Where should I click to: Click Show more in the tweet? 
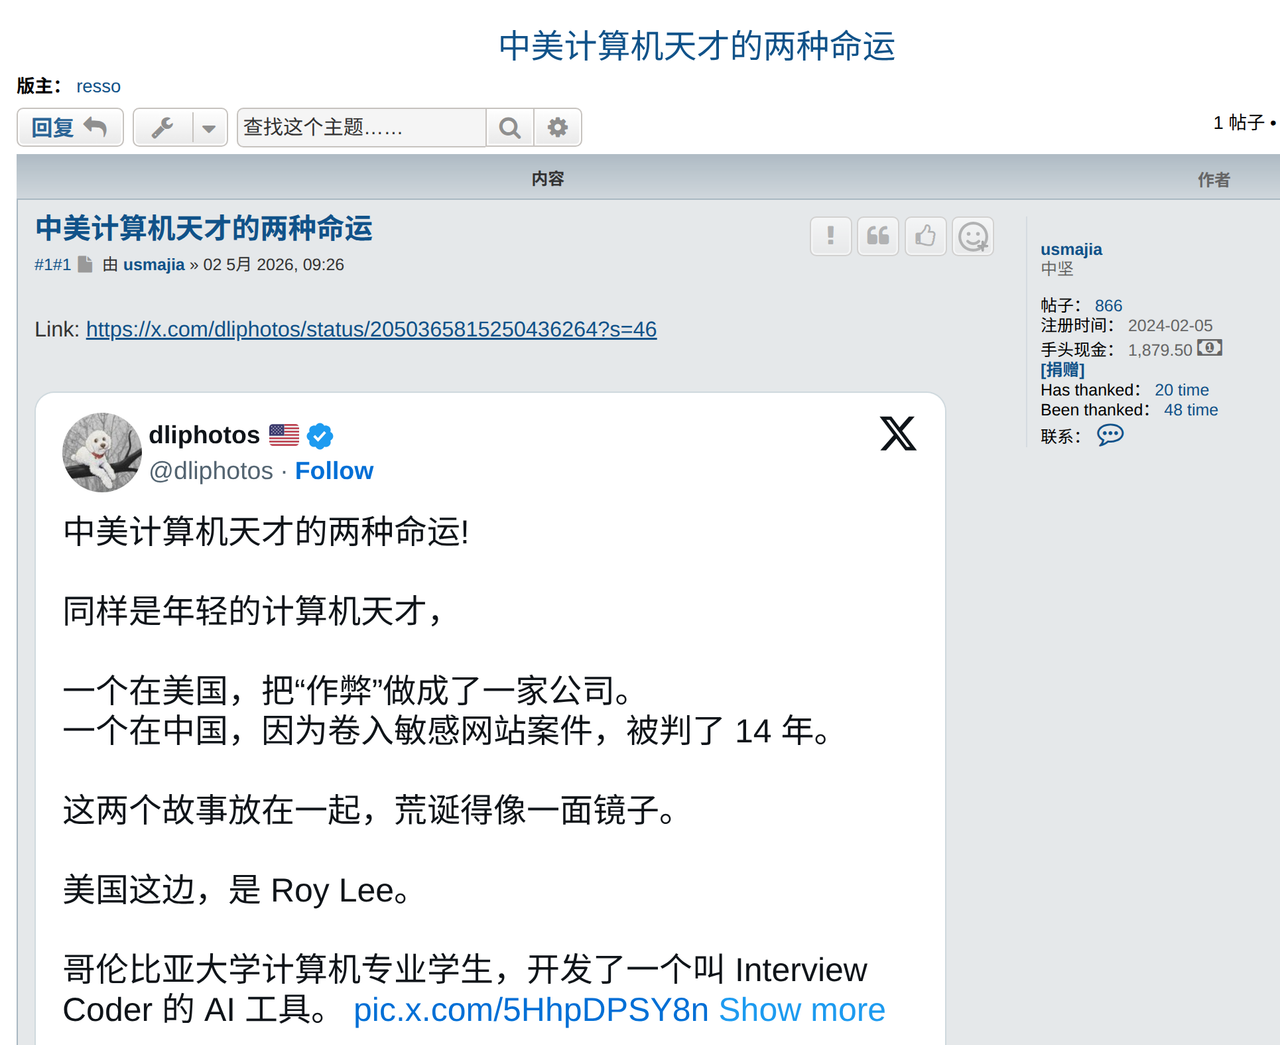click(x=802, y=1010)
